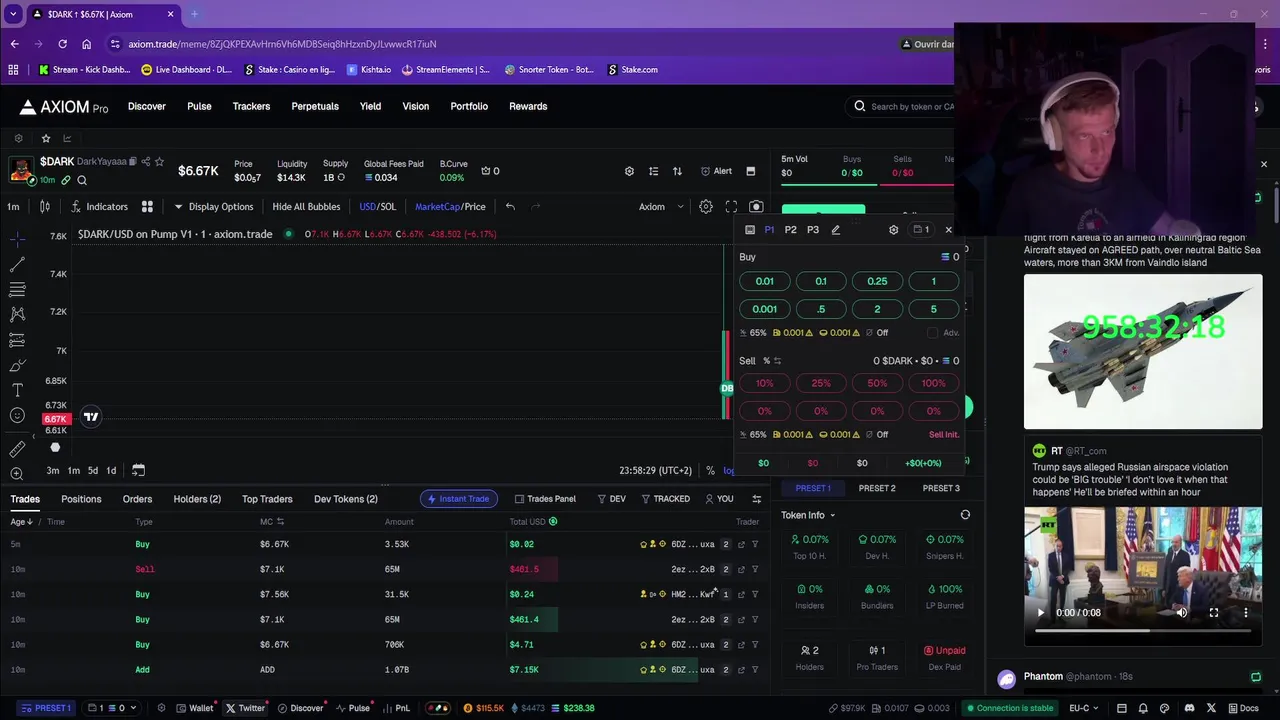Refresh Token Info with reload icon

pos(965,515)
